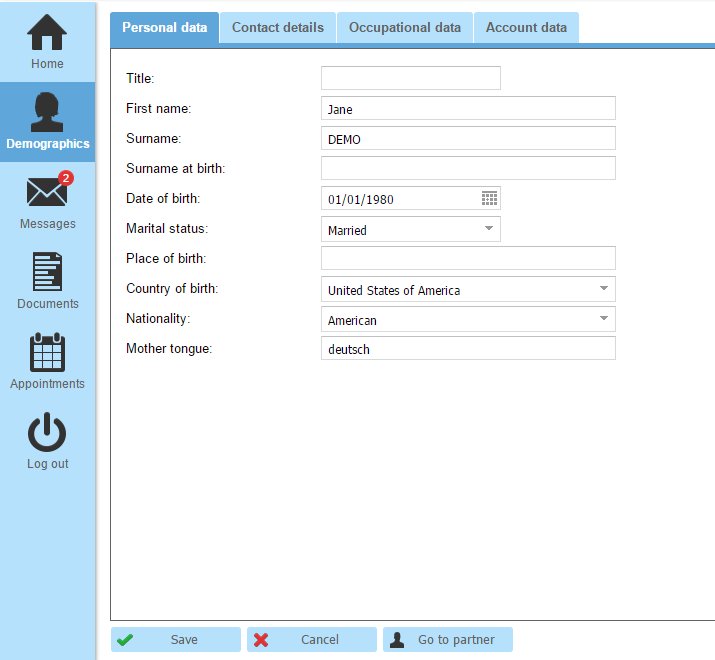This screenshot has width=715, height=660.
Task: Focus the Surname at birth field
Action: coord(468,168)
